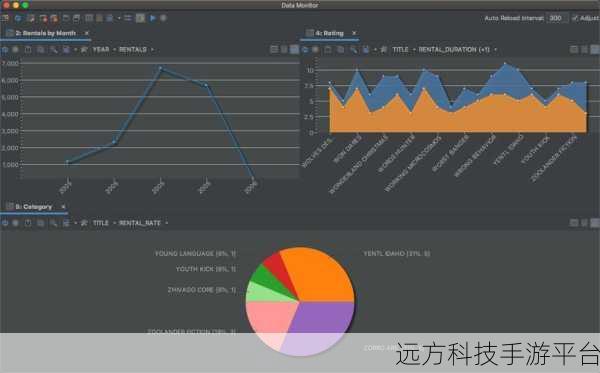Open the RENTALS series dropdown
The width and height of the screenshot is (600, 373).
[x=136, y=49]
